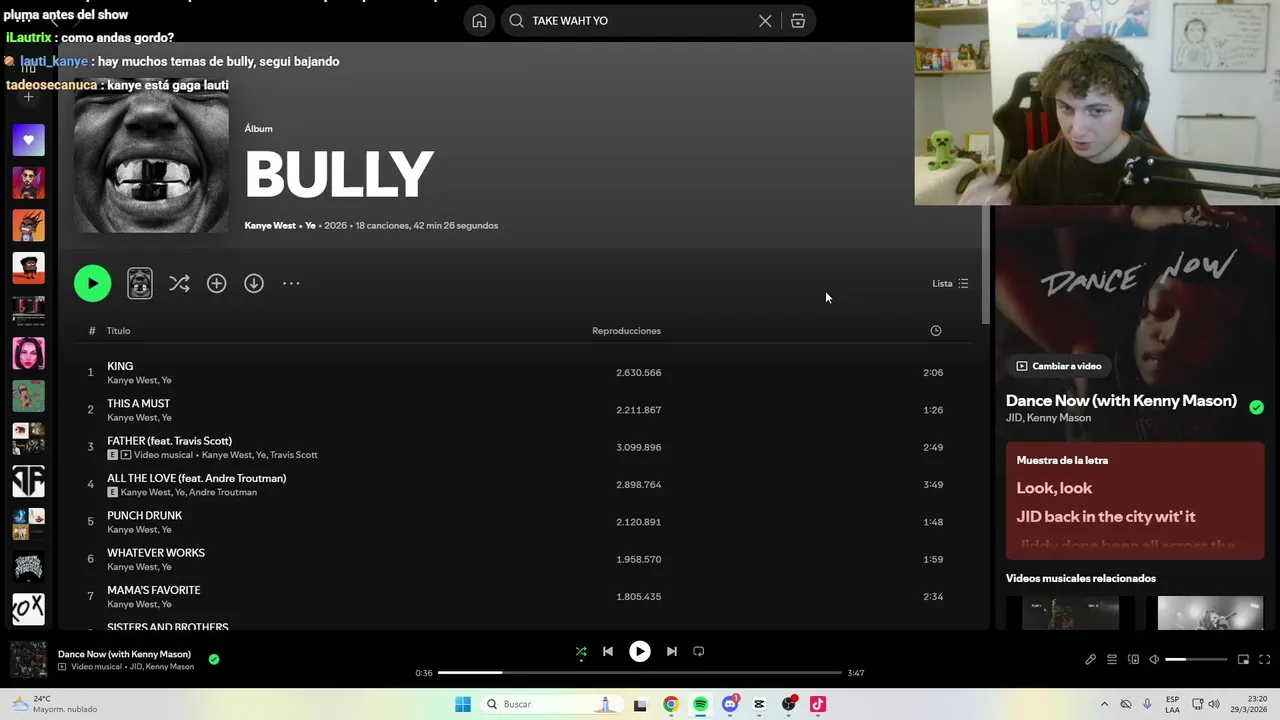Open the miniplayer icon
Image resolution: width=1280 pixels, height=720 pixels.
pyautogui.click(x=1243, y=660)
